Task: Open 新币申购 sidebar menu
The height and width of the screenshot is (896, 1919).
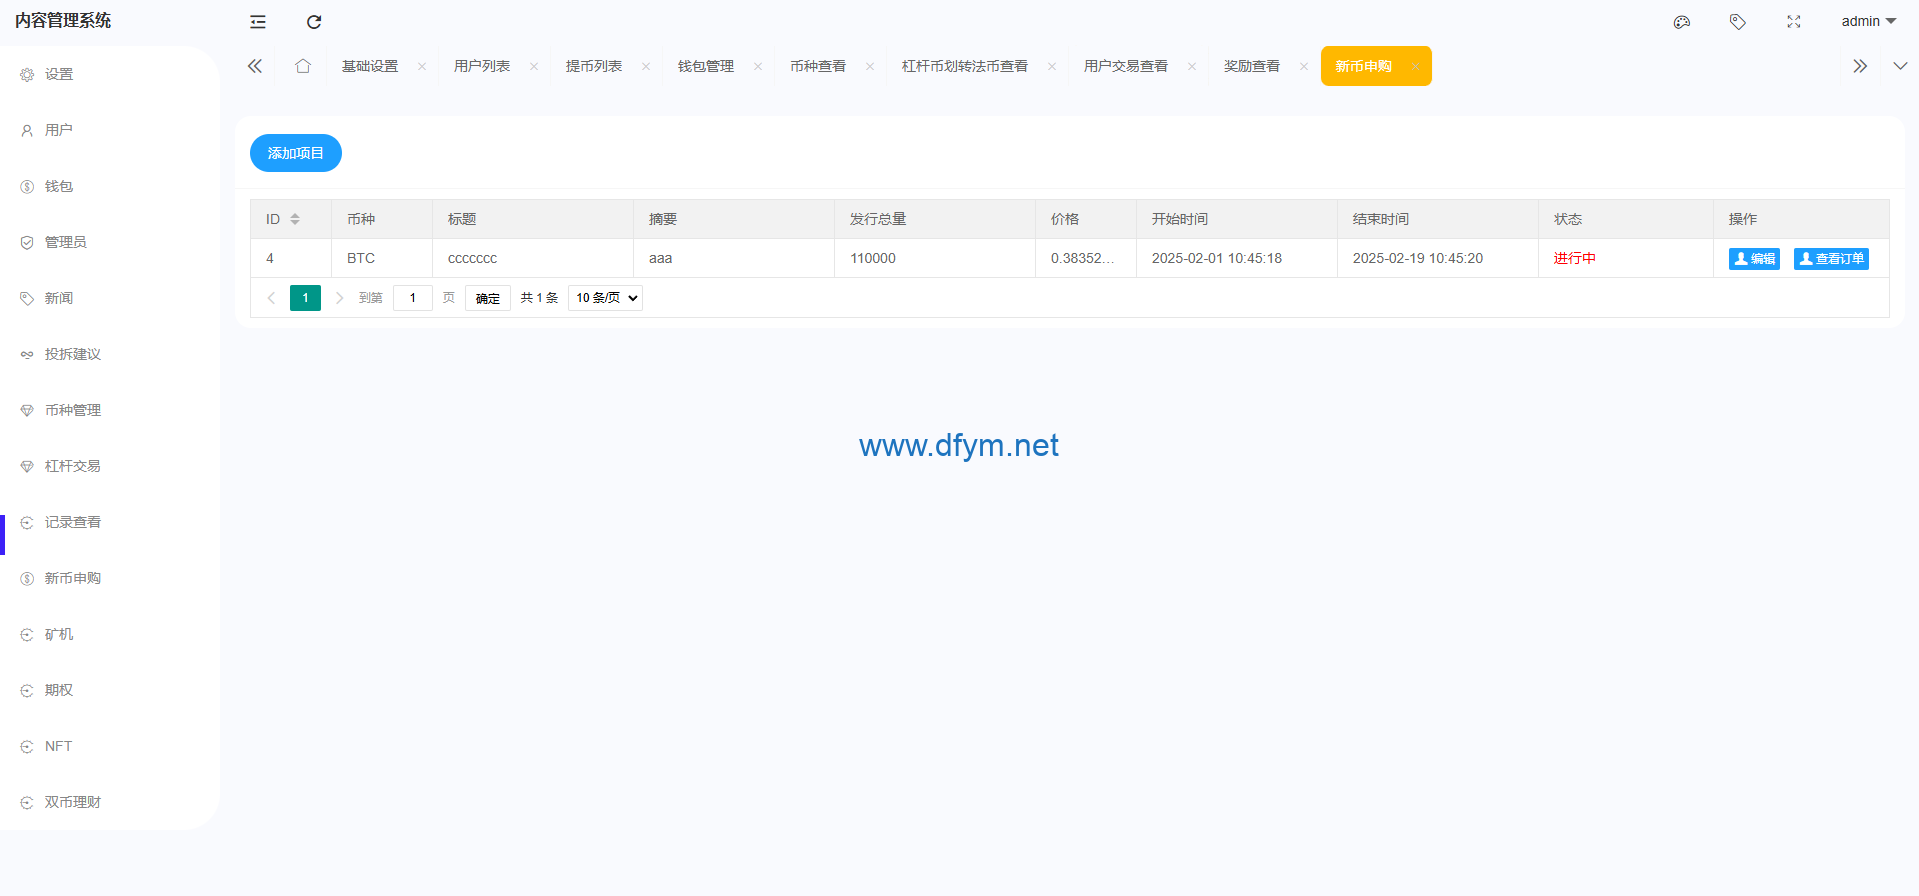Action: pyautogui.click(x=110, y=578)
